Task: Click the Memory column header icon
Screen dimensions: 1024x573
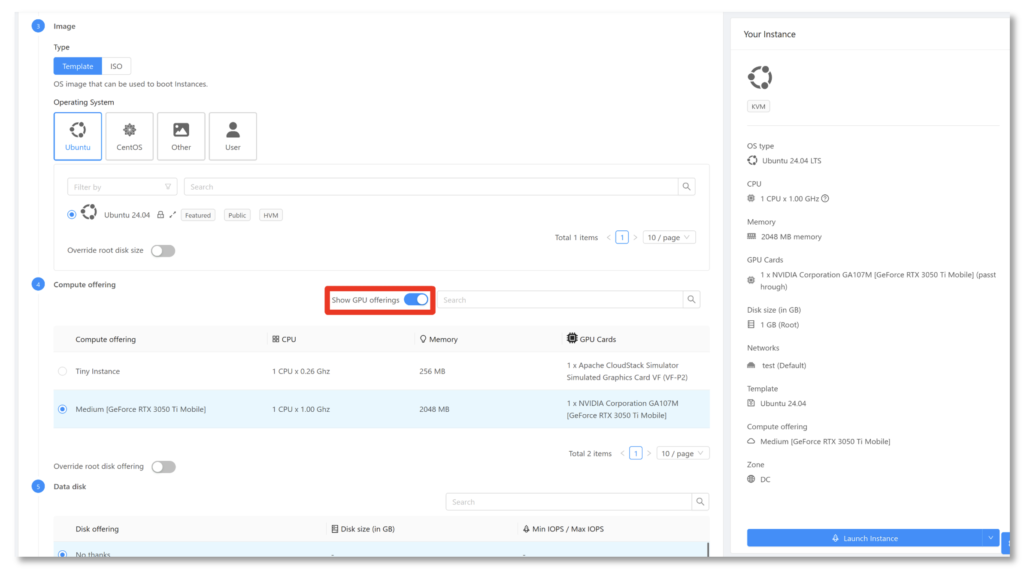Action: [423, 339]
